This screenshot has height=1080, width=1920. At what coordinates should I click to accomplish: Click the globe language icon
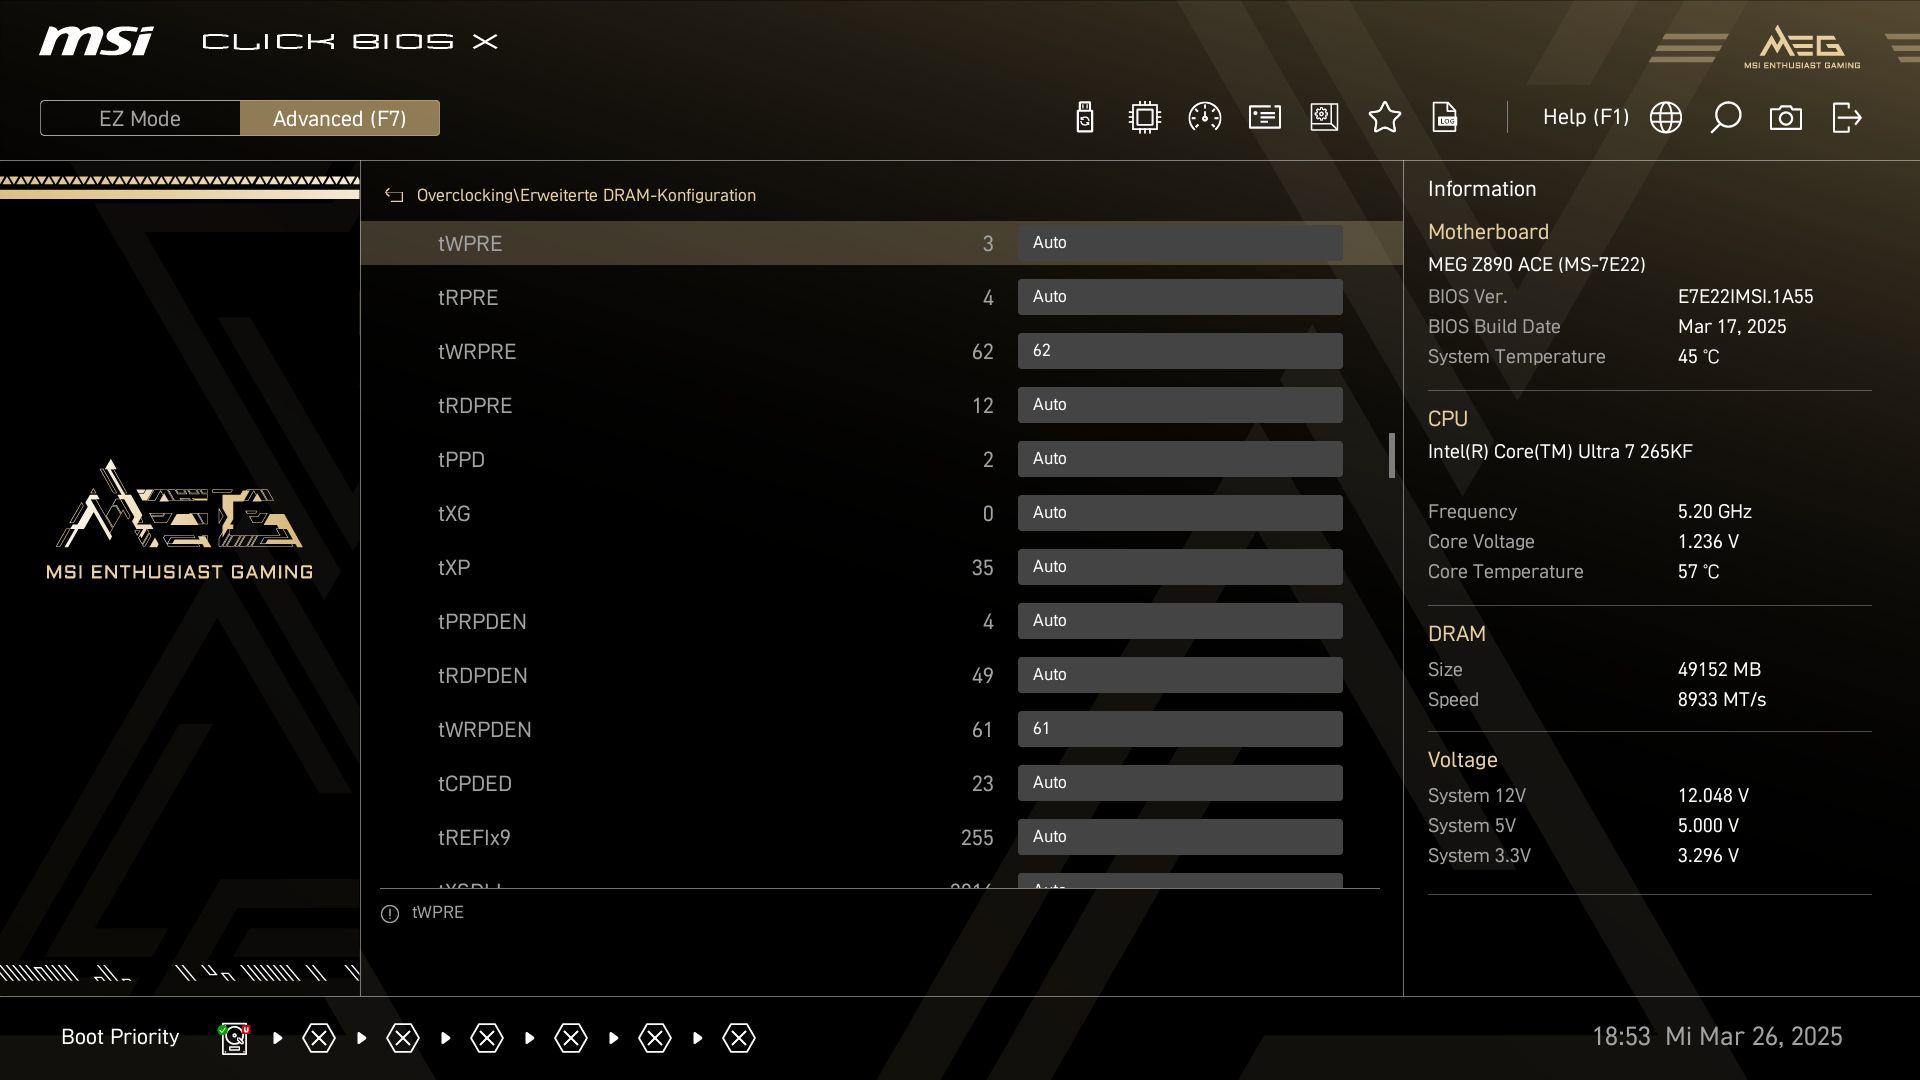(1665, 118)
